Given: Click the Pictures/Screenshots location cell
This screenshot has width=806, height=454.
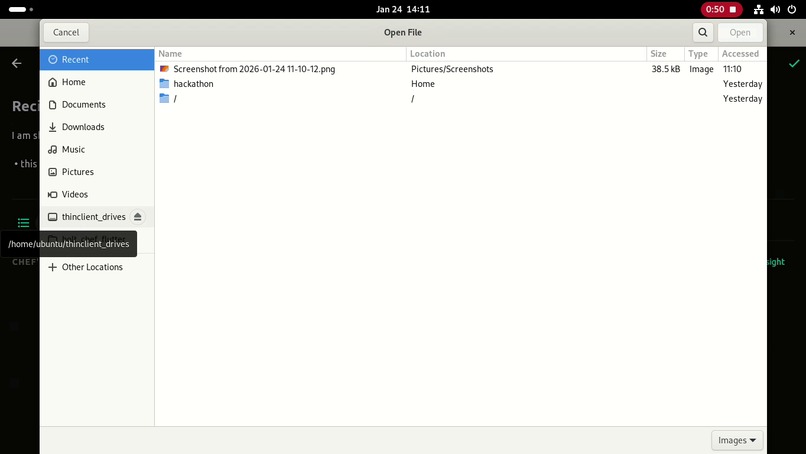Looking at the screenshot, I should (452, 69).
